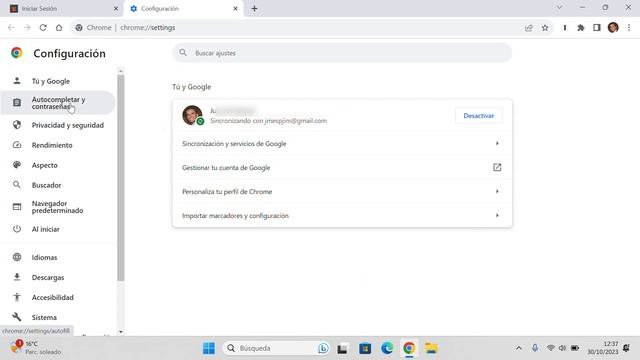Click the Desactivar sync button
The image size is (640, 360).
coord(479,116)
